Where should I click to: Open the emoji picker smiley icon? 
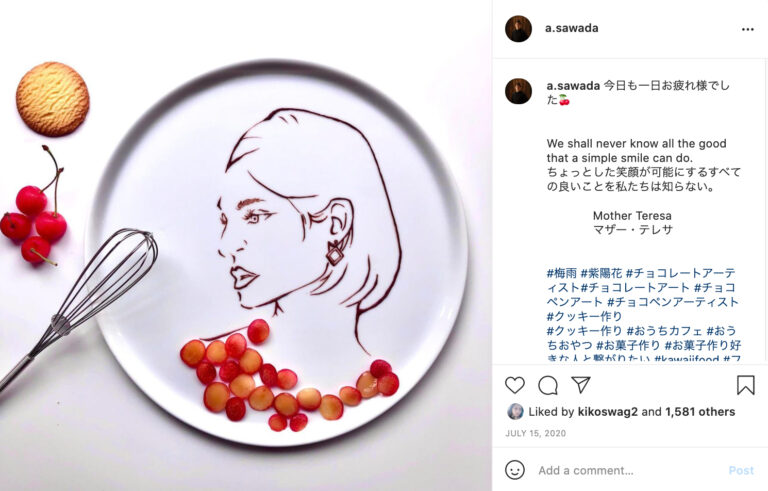click(x=515, y=470)
